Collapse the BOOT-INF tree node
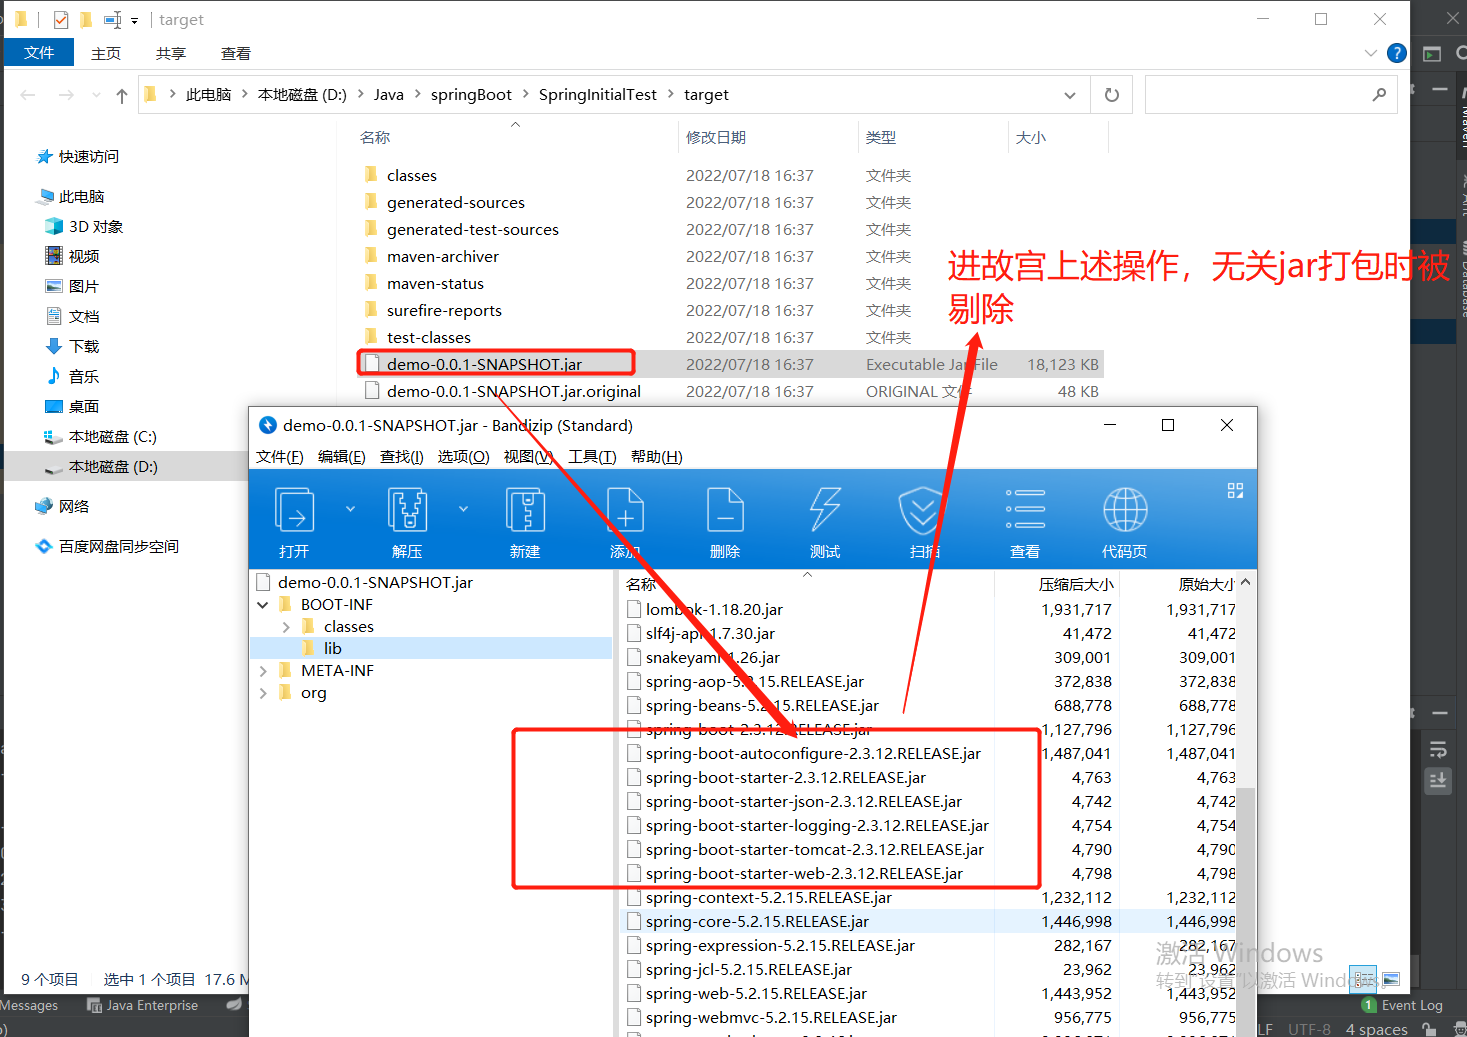 263,605
